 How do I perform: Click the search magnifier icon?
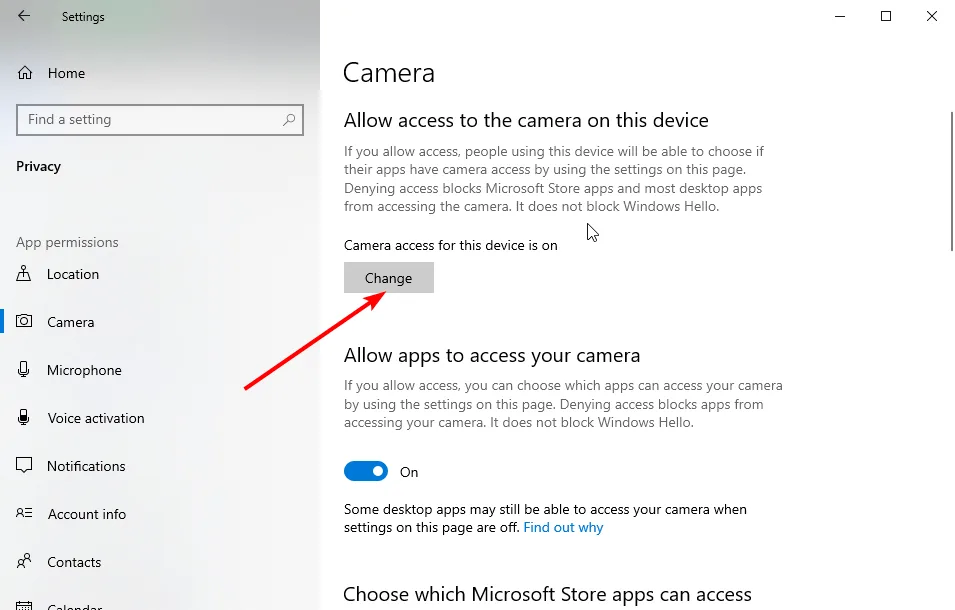(289, 120)
